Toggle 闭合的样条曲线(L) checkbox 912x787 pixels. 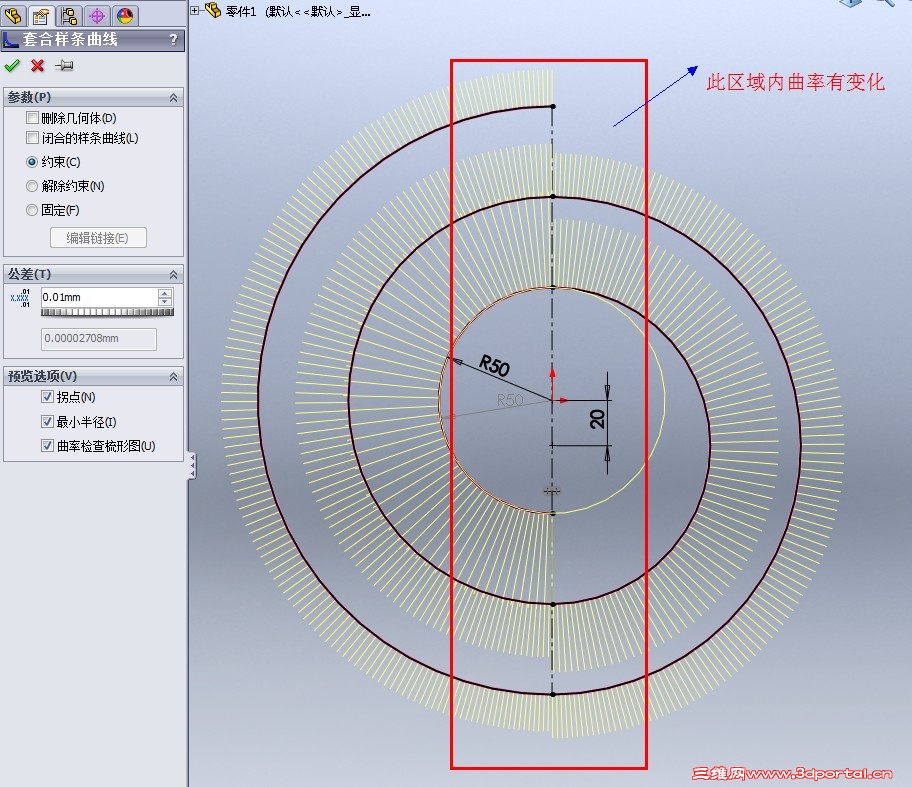33,138
